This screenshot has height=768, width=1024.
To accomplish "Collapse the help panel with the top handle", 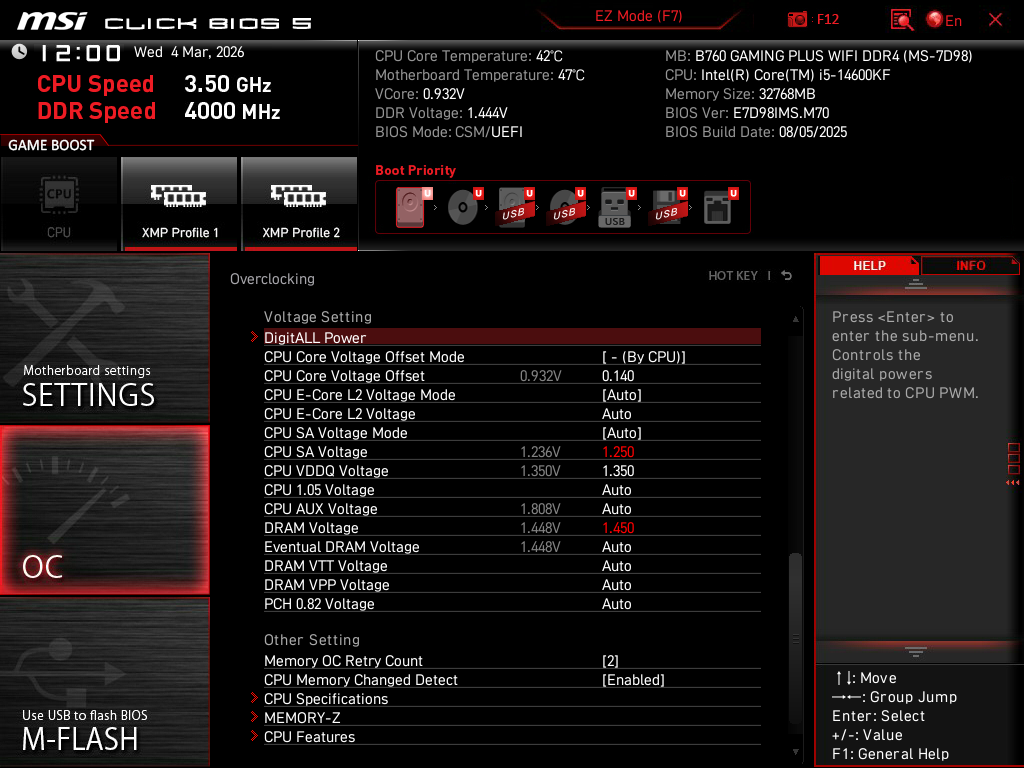I will coord(916,284).
